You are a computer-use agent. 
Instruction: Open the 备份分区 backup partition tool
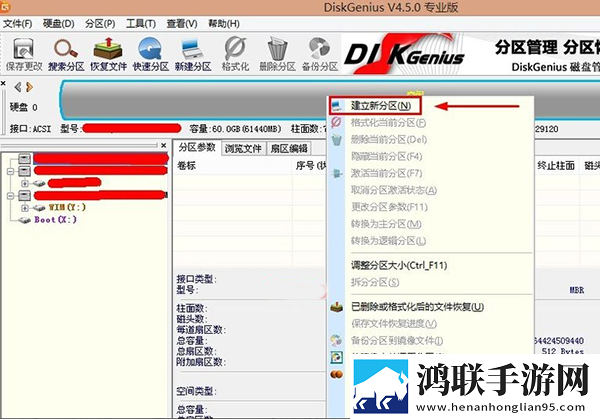click(x=320, y=55)
